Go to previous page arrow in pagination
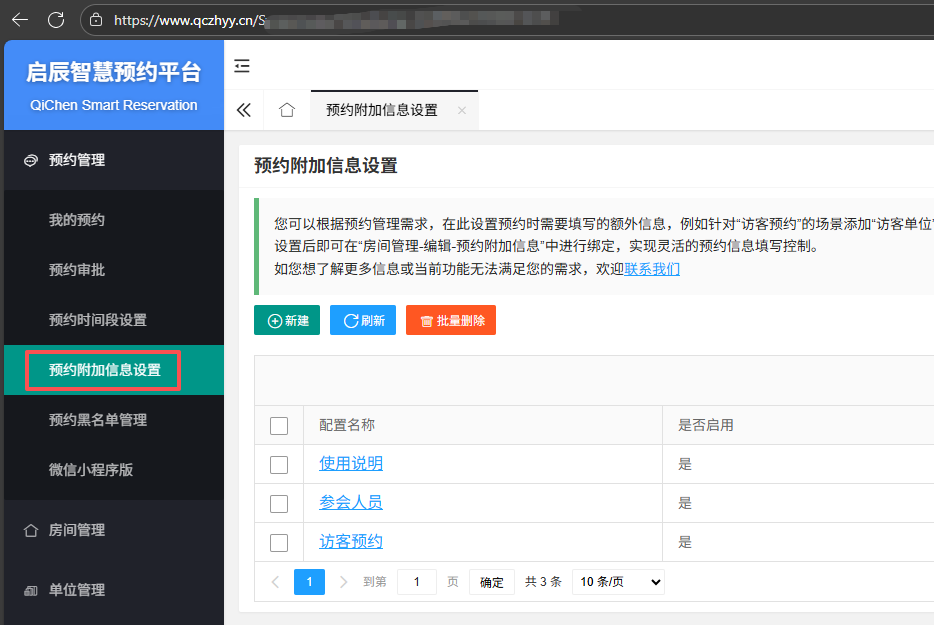 pyautogui.click(x=276, y=582)
